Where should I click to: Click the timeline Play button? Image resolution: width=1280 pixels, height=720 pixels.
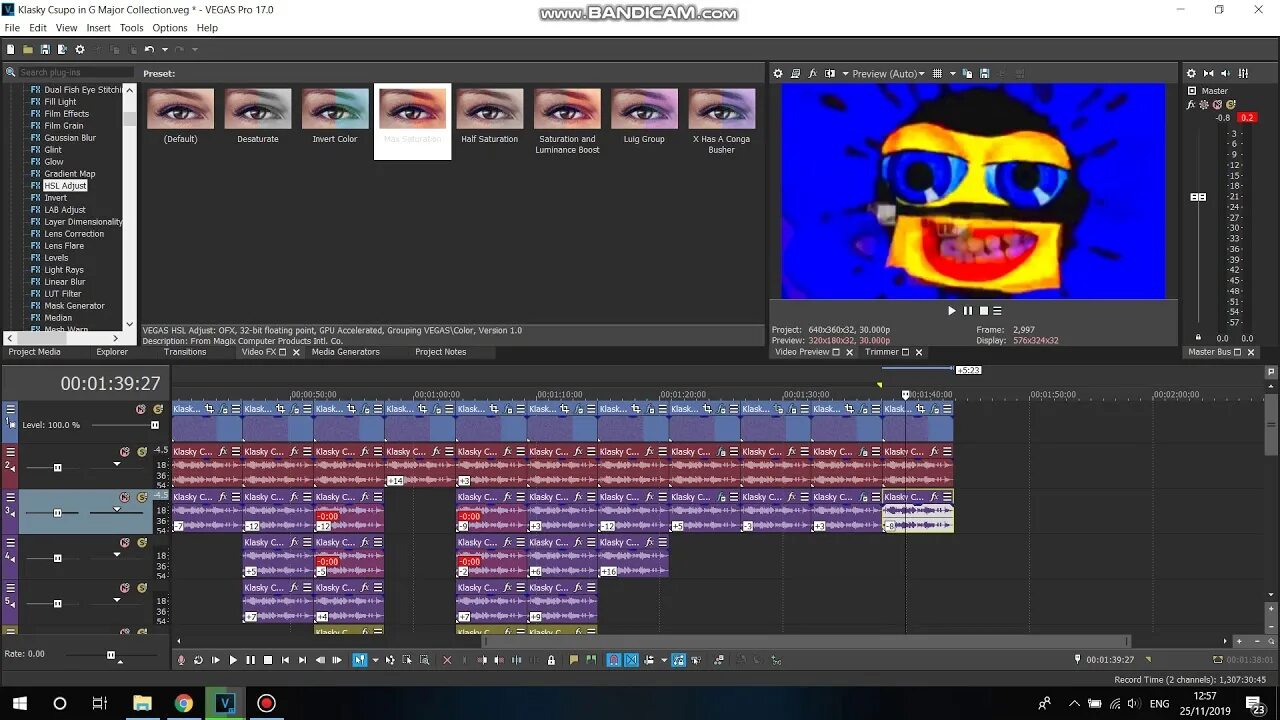[233, 660]
